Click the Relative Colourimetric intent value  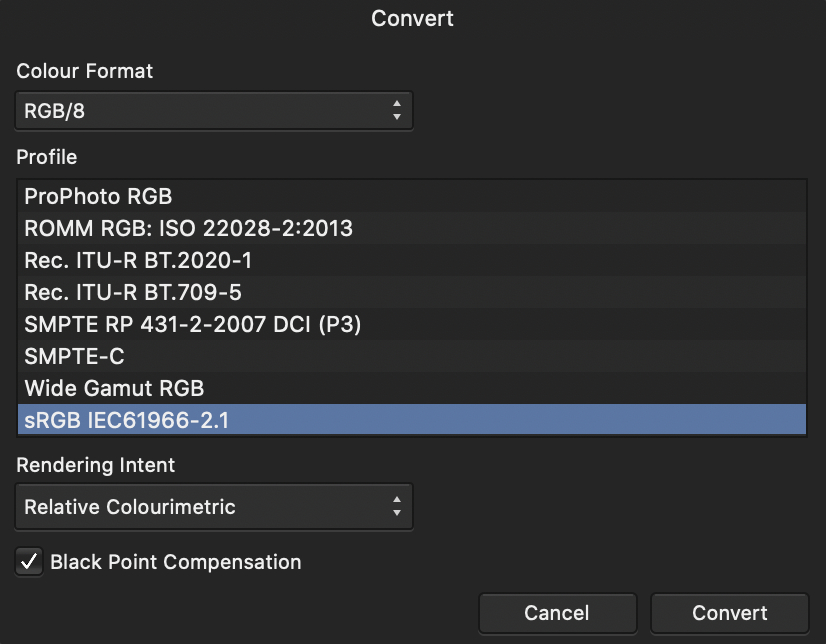pyautogui.click(x=130, y=507)
